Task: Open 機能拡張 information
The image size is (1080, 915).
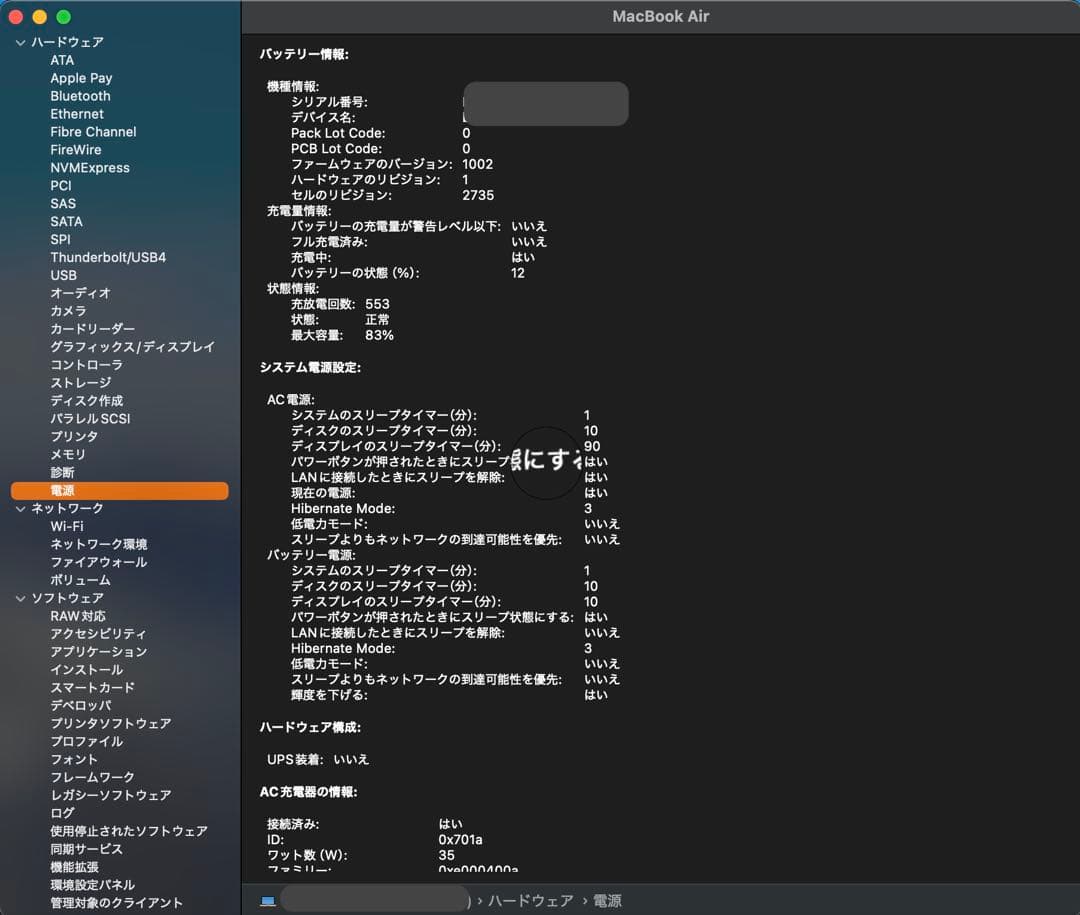Action: pyautogui.click(x=74, y=867)
